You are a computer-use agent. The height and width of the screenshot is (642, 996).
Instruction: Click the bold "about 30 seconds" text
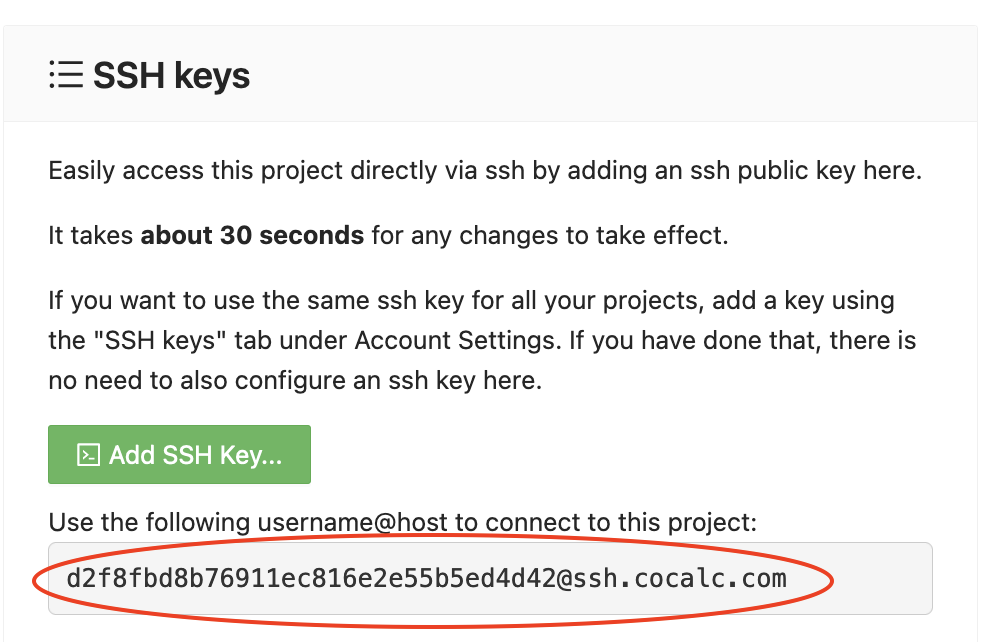[252, 236]
